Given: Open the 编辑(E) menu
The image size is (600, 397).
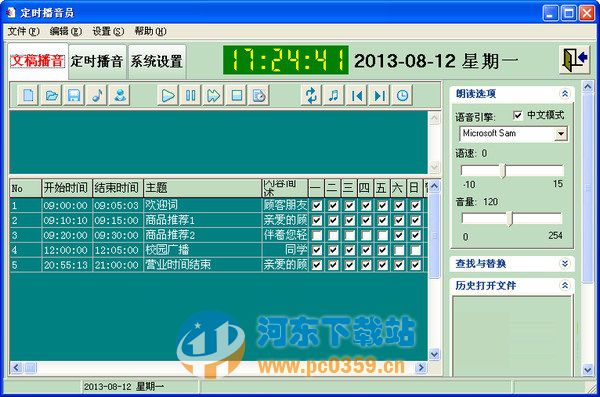Looking at the screenshot, I should coord(65,31).
